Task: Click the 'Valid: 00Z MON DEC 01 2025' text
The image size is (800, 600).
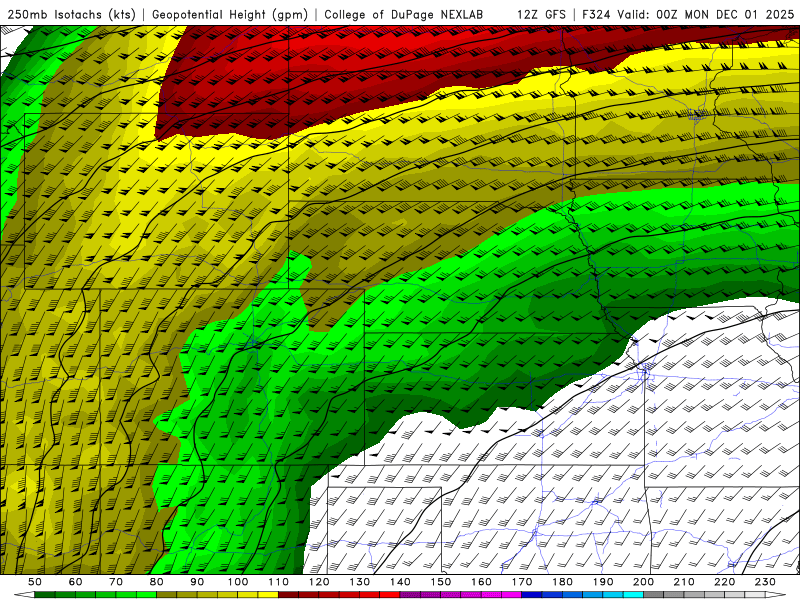Action: 706,14
